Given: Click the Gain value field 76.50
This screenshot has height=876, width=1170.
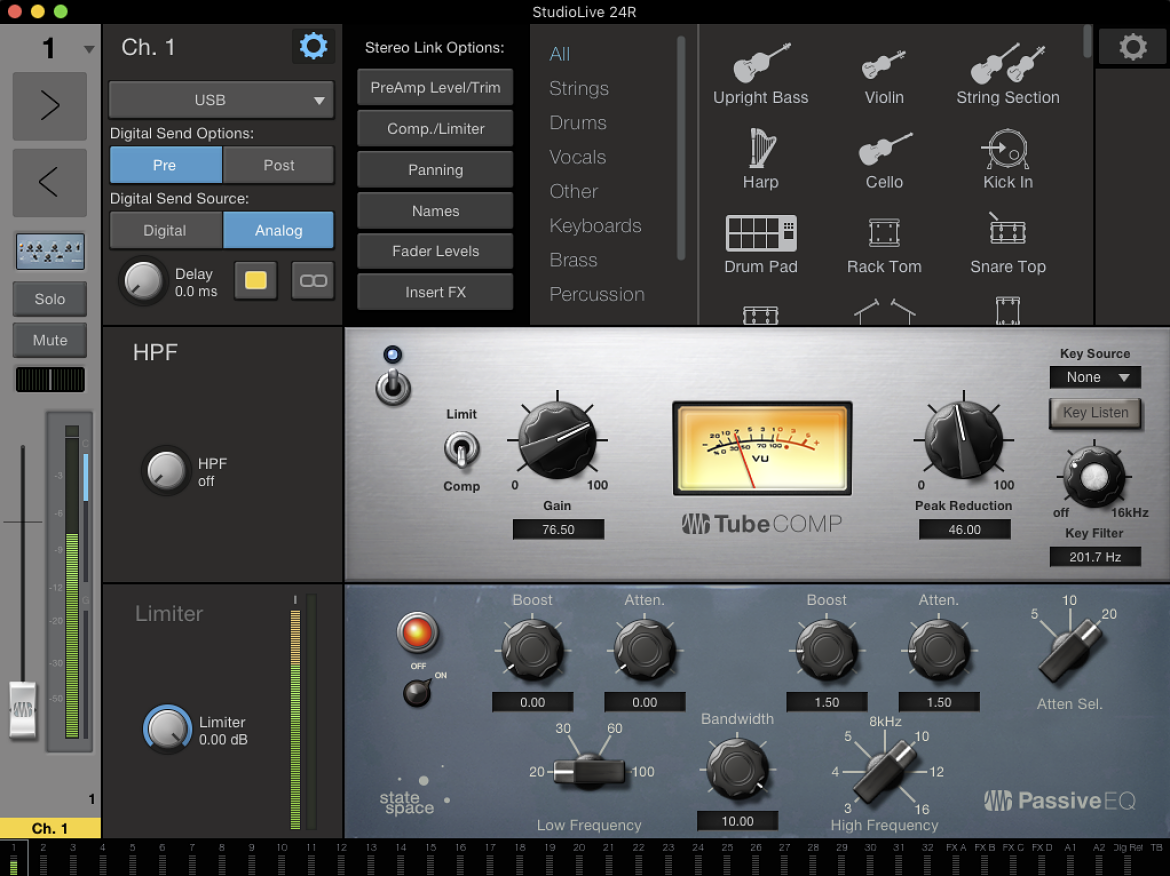Looking at the screenshot, I should pos(557,529).
